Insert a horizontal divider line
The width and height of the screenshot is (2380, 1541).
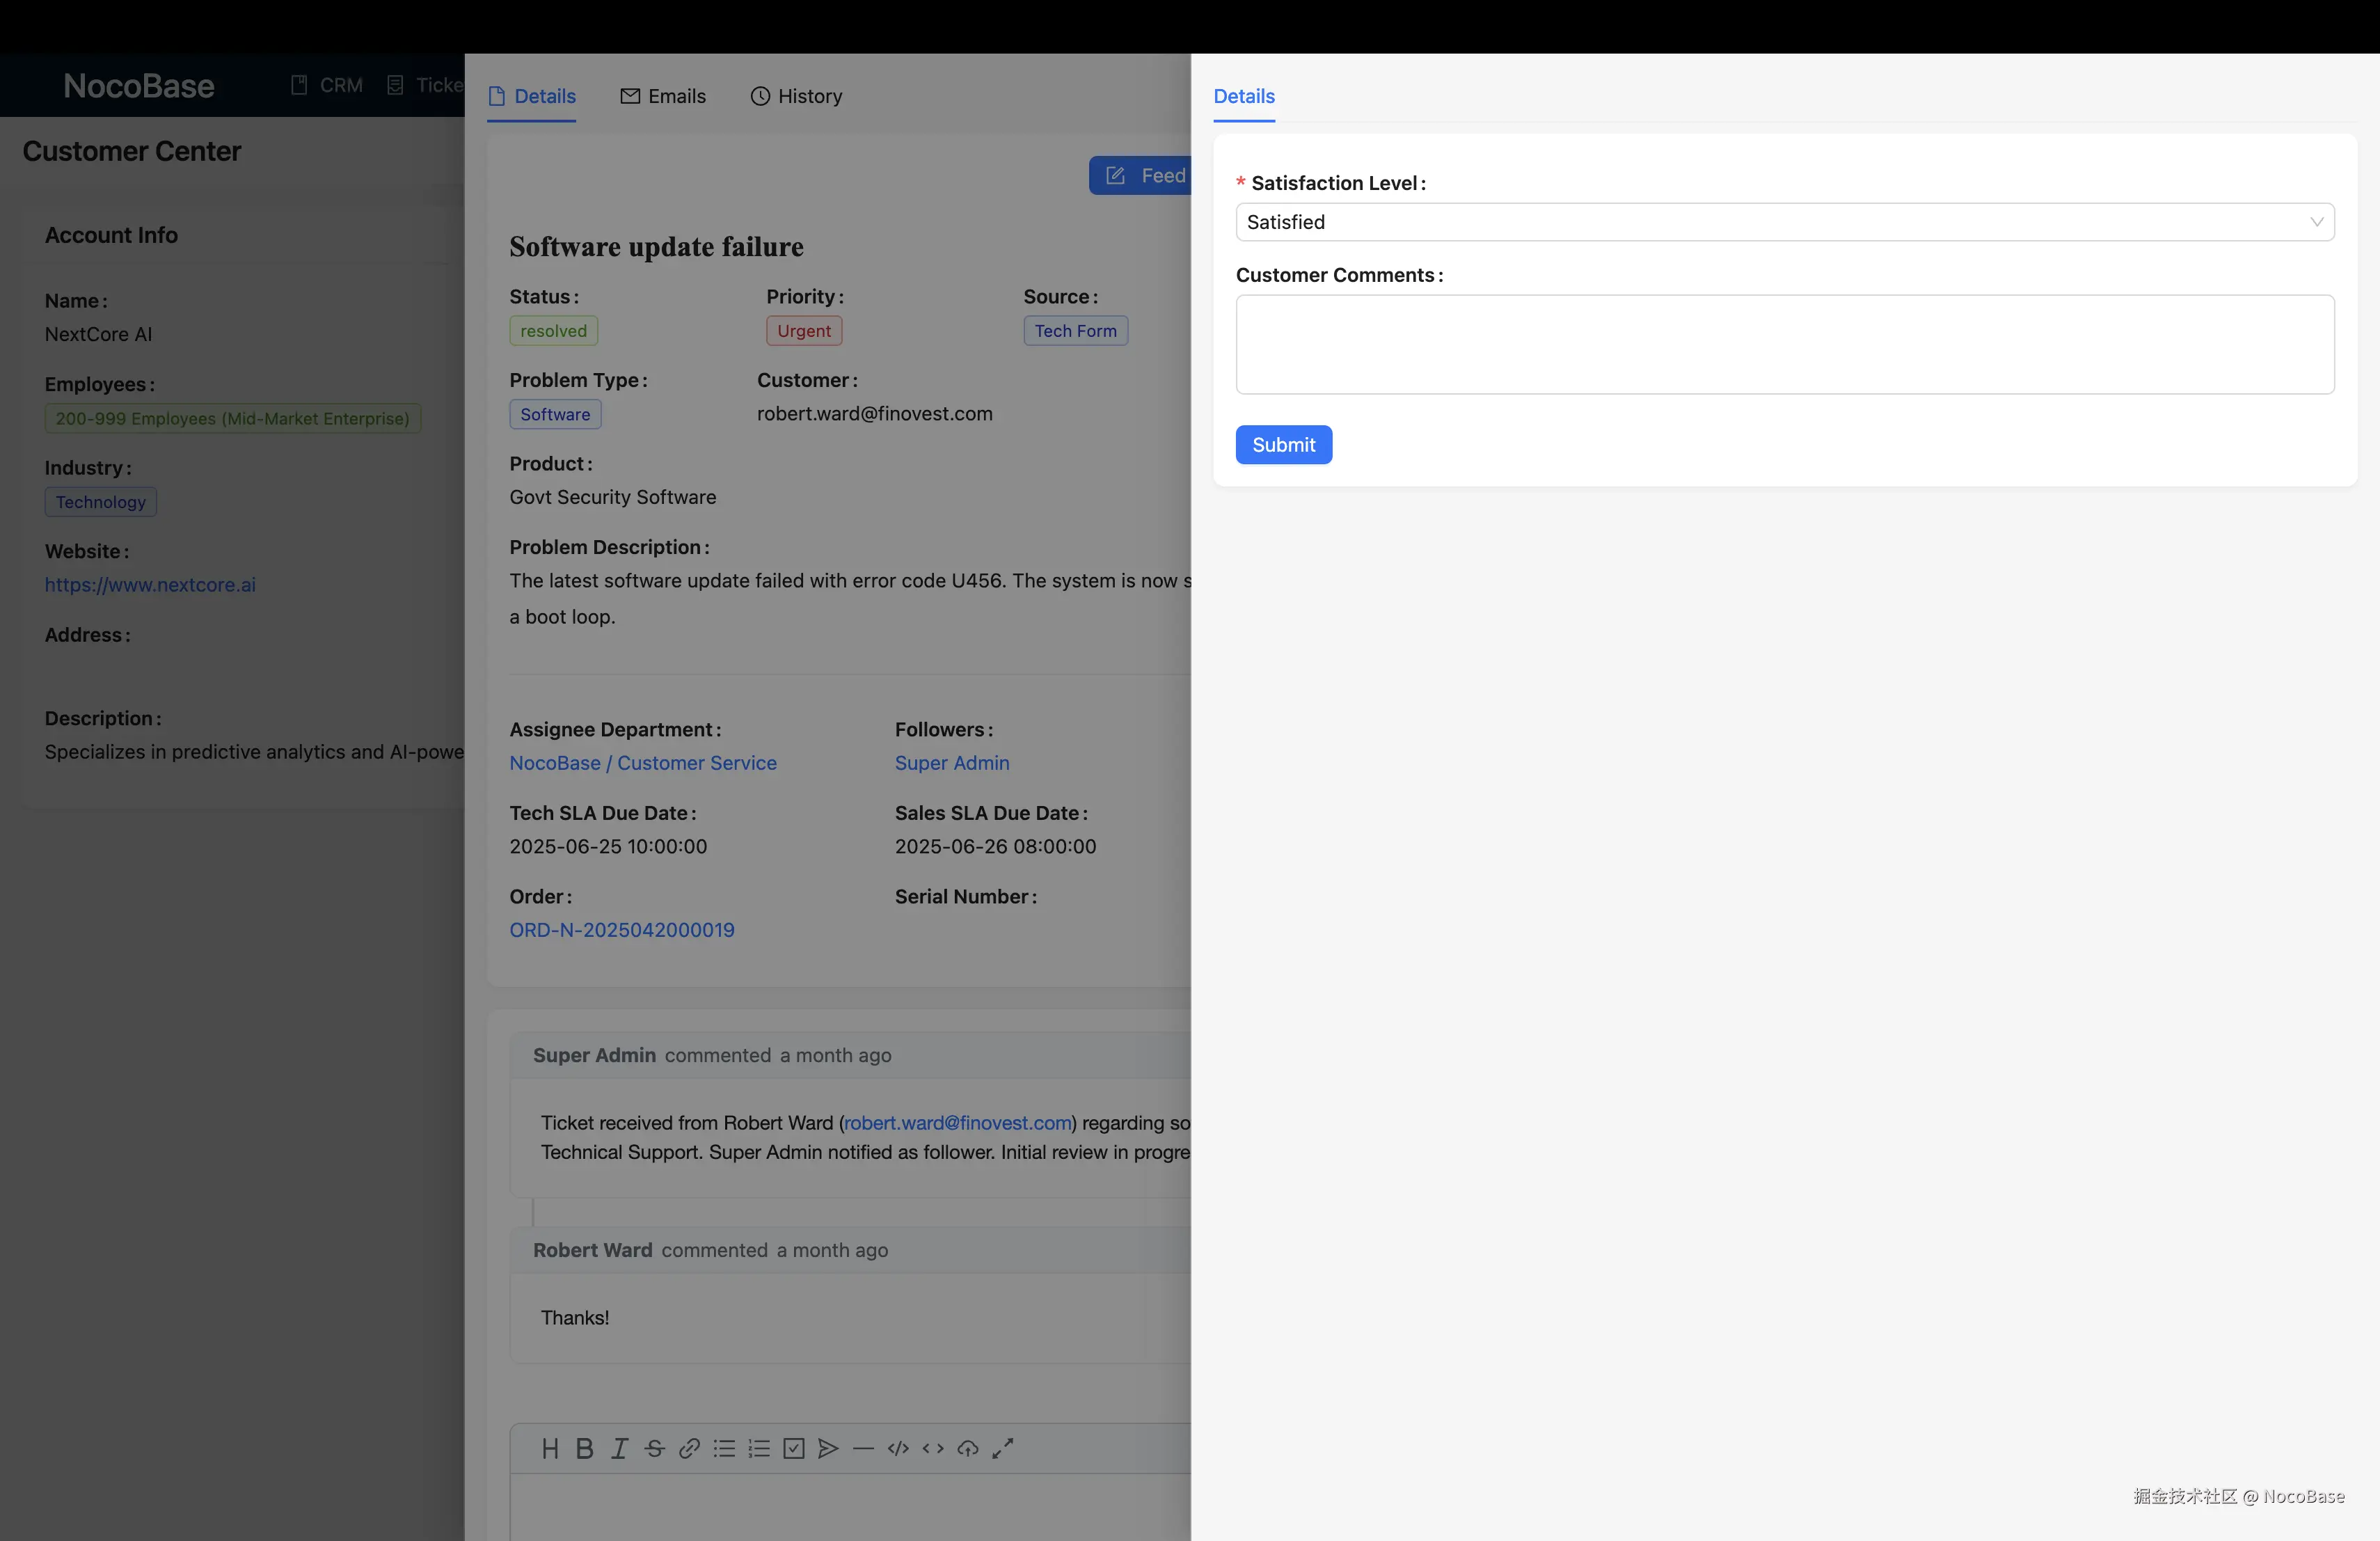tap(863, 1448)
